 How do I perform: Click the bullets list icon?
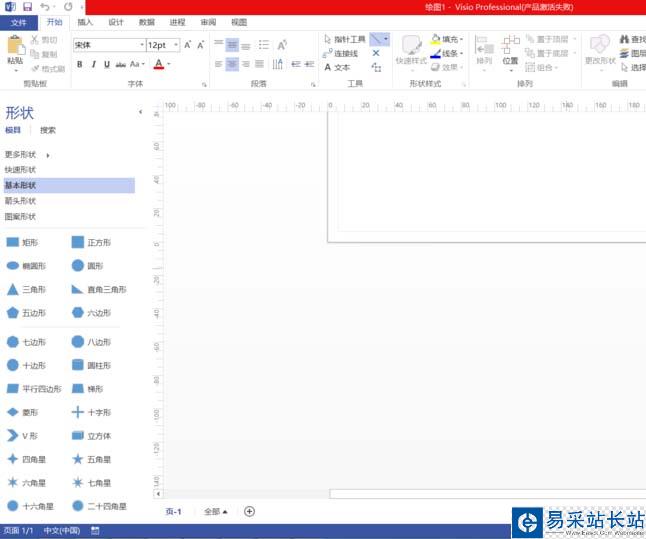pyautogui.click(x=264, y=45)
